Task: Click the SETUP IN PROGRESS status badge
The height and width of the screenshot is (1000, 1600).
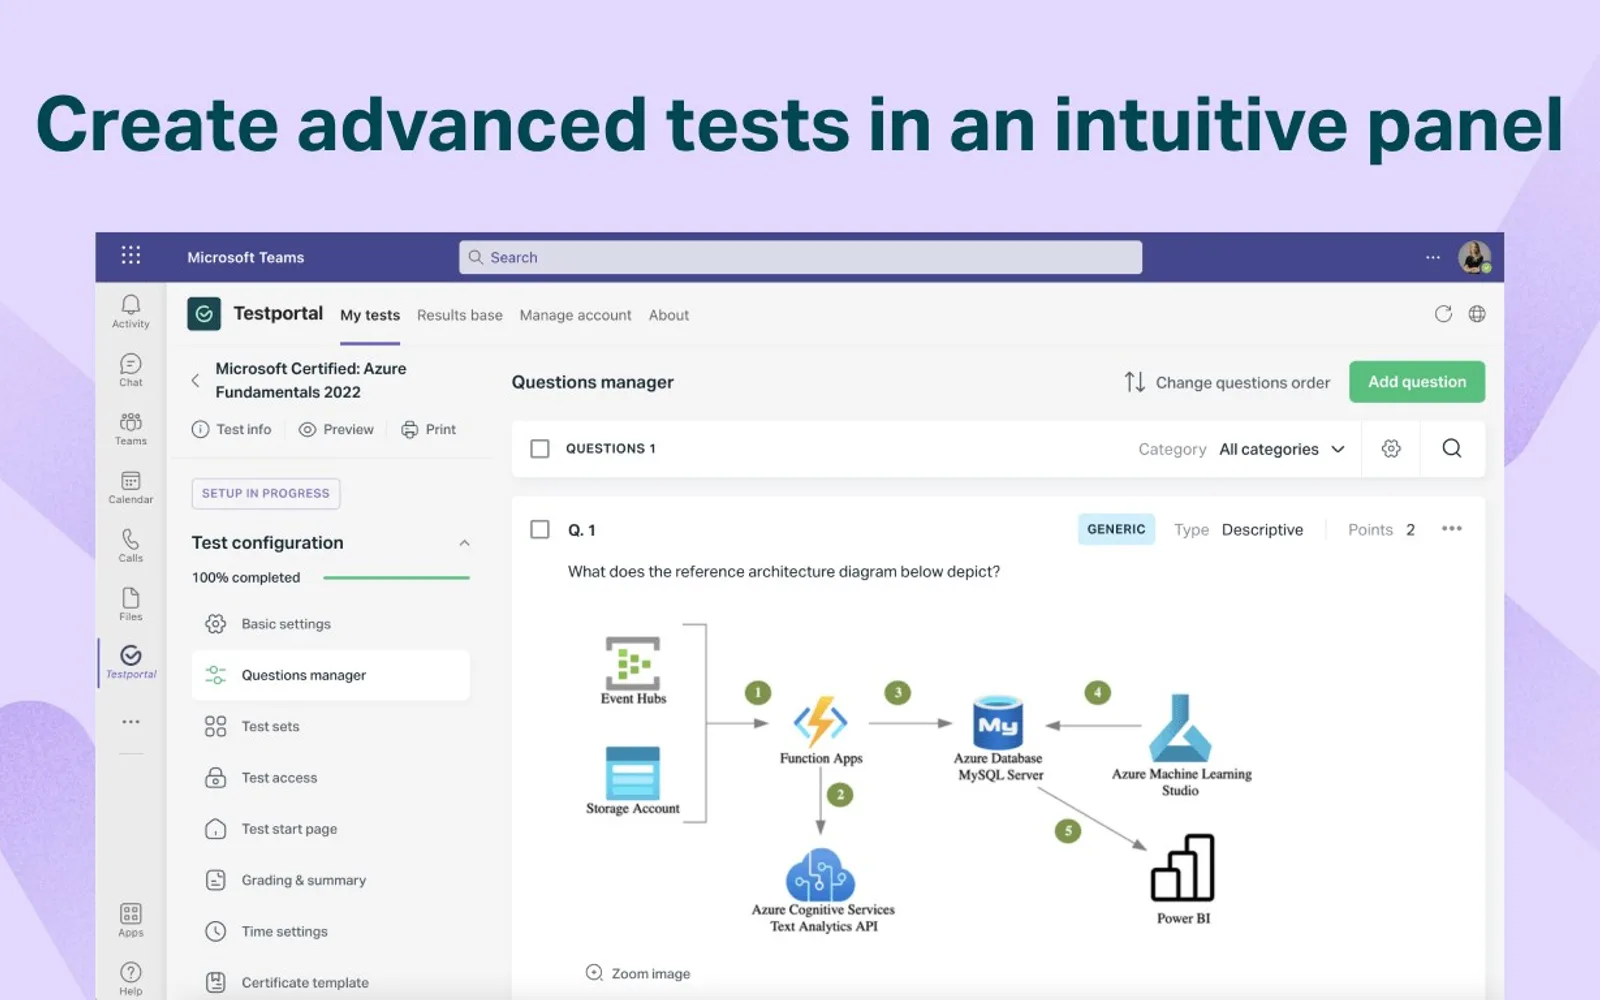Action: pos(266,493)
